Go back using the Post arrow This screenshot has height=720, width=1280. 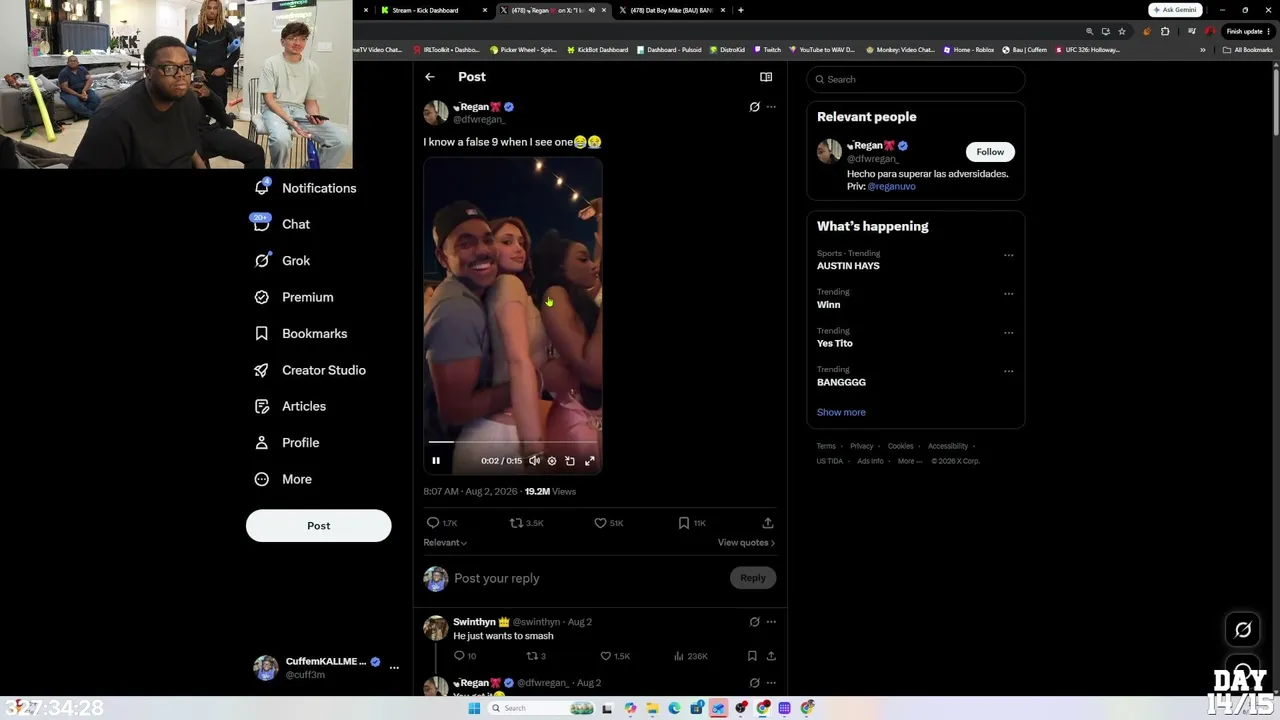click(430, 77)
